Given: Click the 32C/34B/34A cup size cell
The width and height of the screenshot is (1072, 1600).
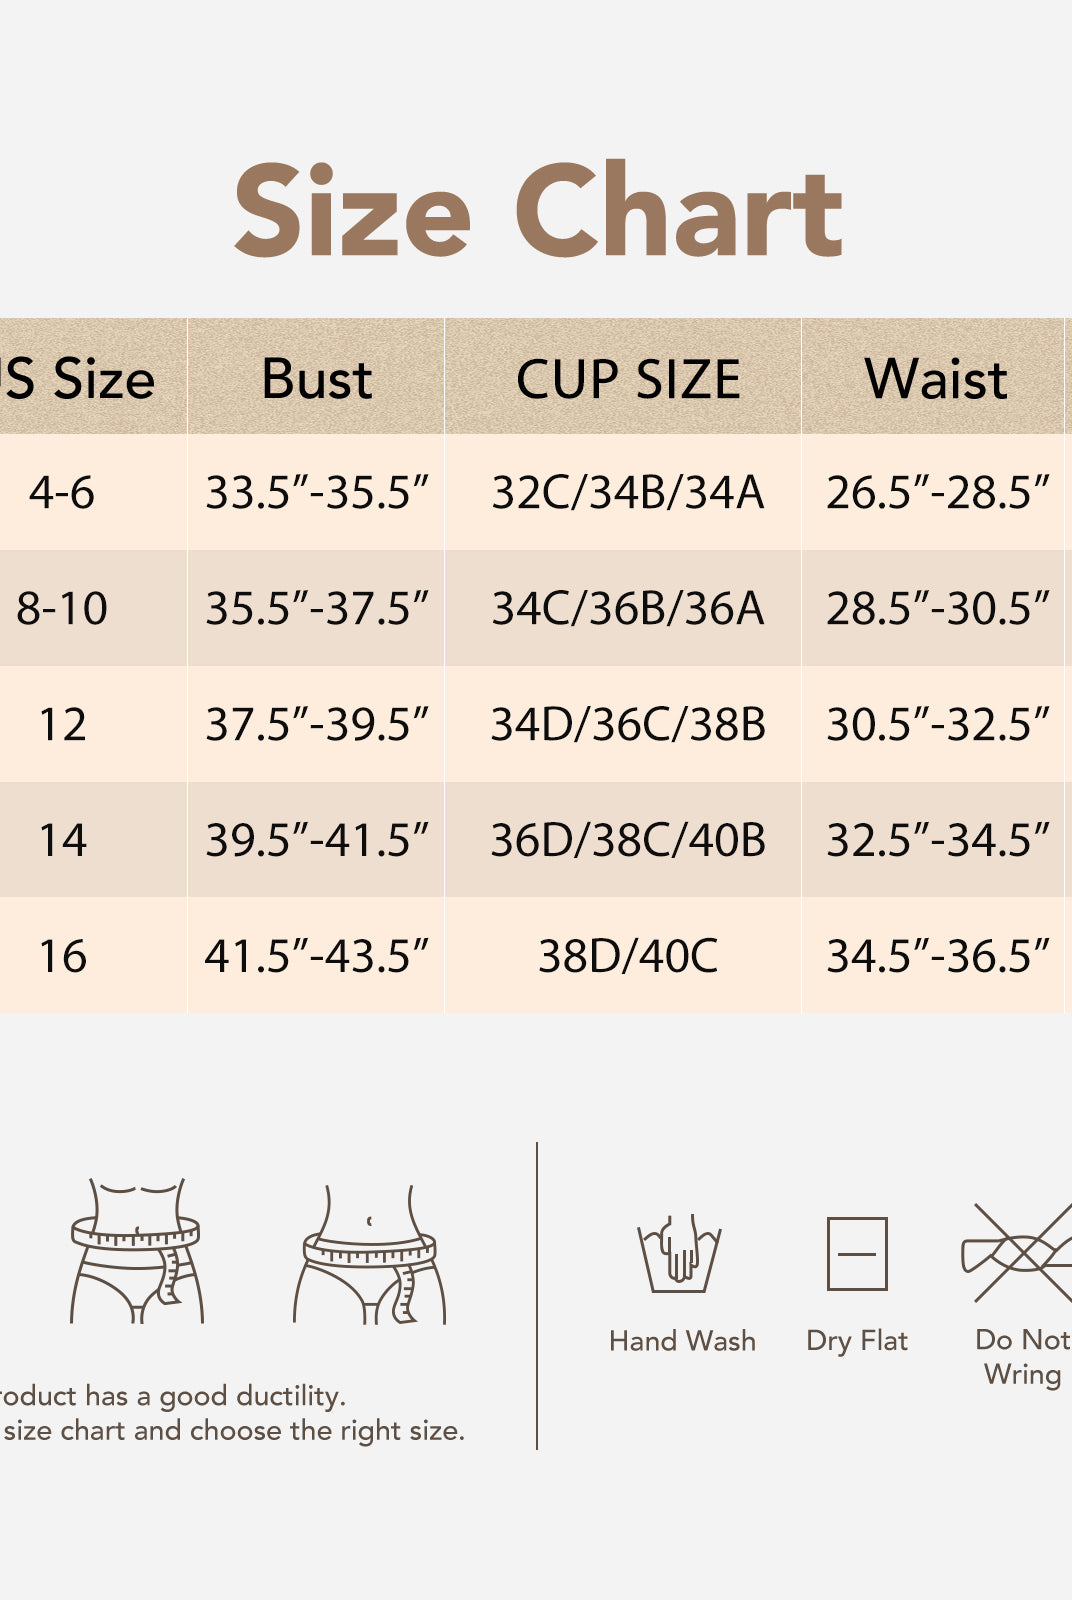Looking at the screenshot, I should click(x=628, y=493).
